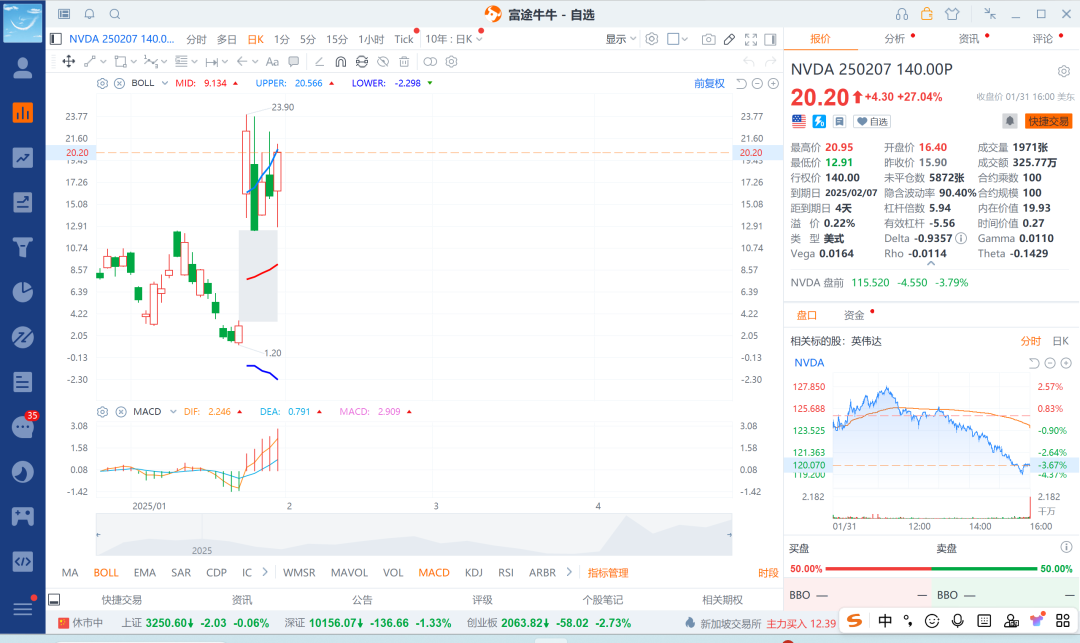
Task: Select the pencil drawing icon above chart
Action: point(729,39)
